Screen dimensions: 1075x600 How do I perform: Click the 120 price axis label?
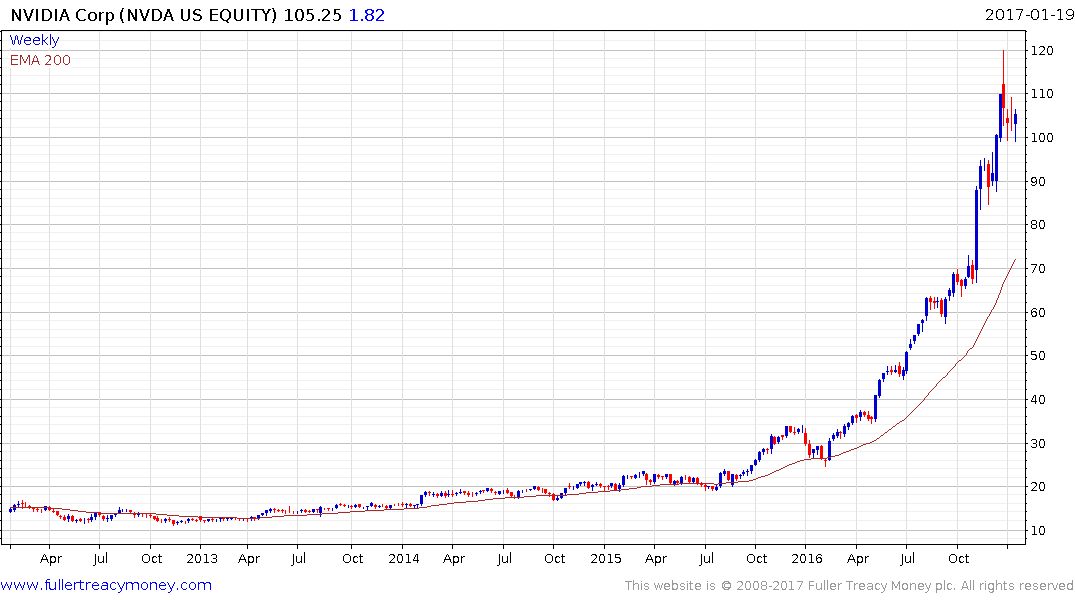point(1042,51)
